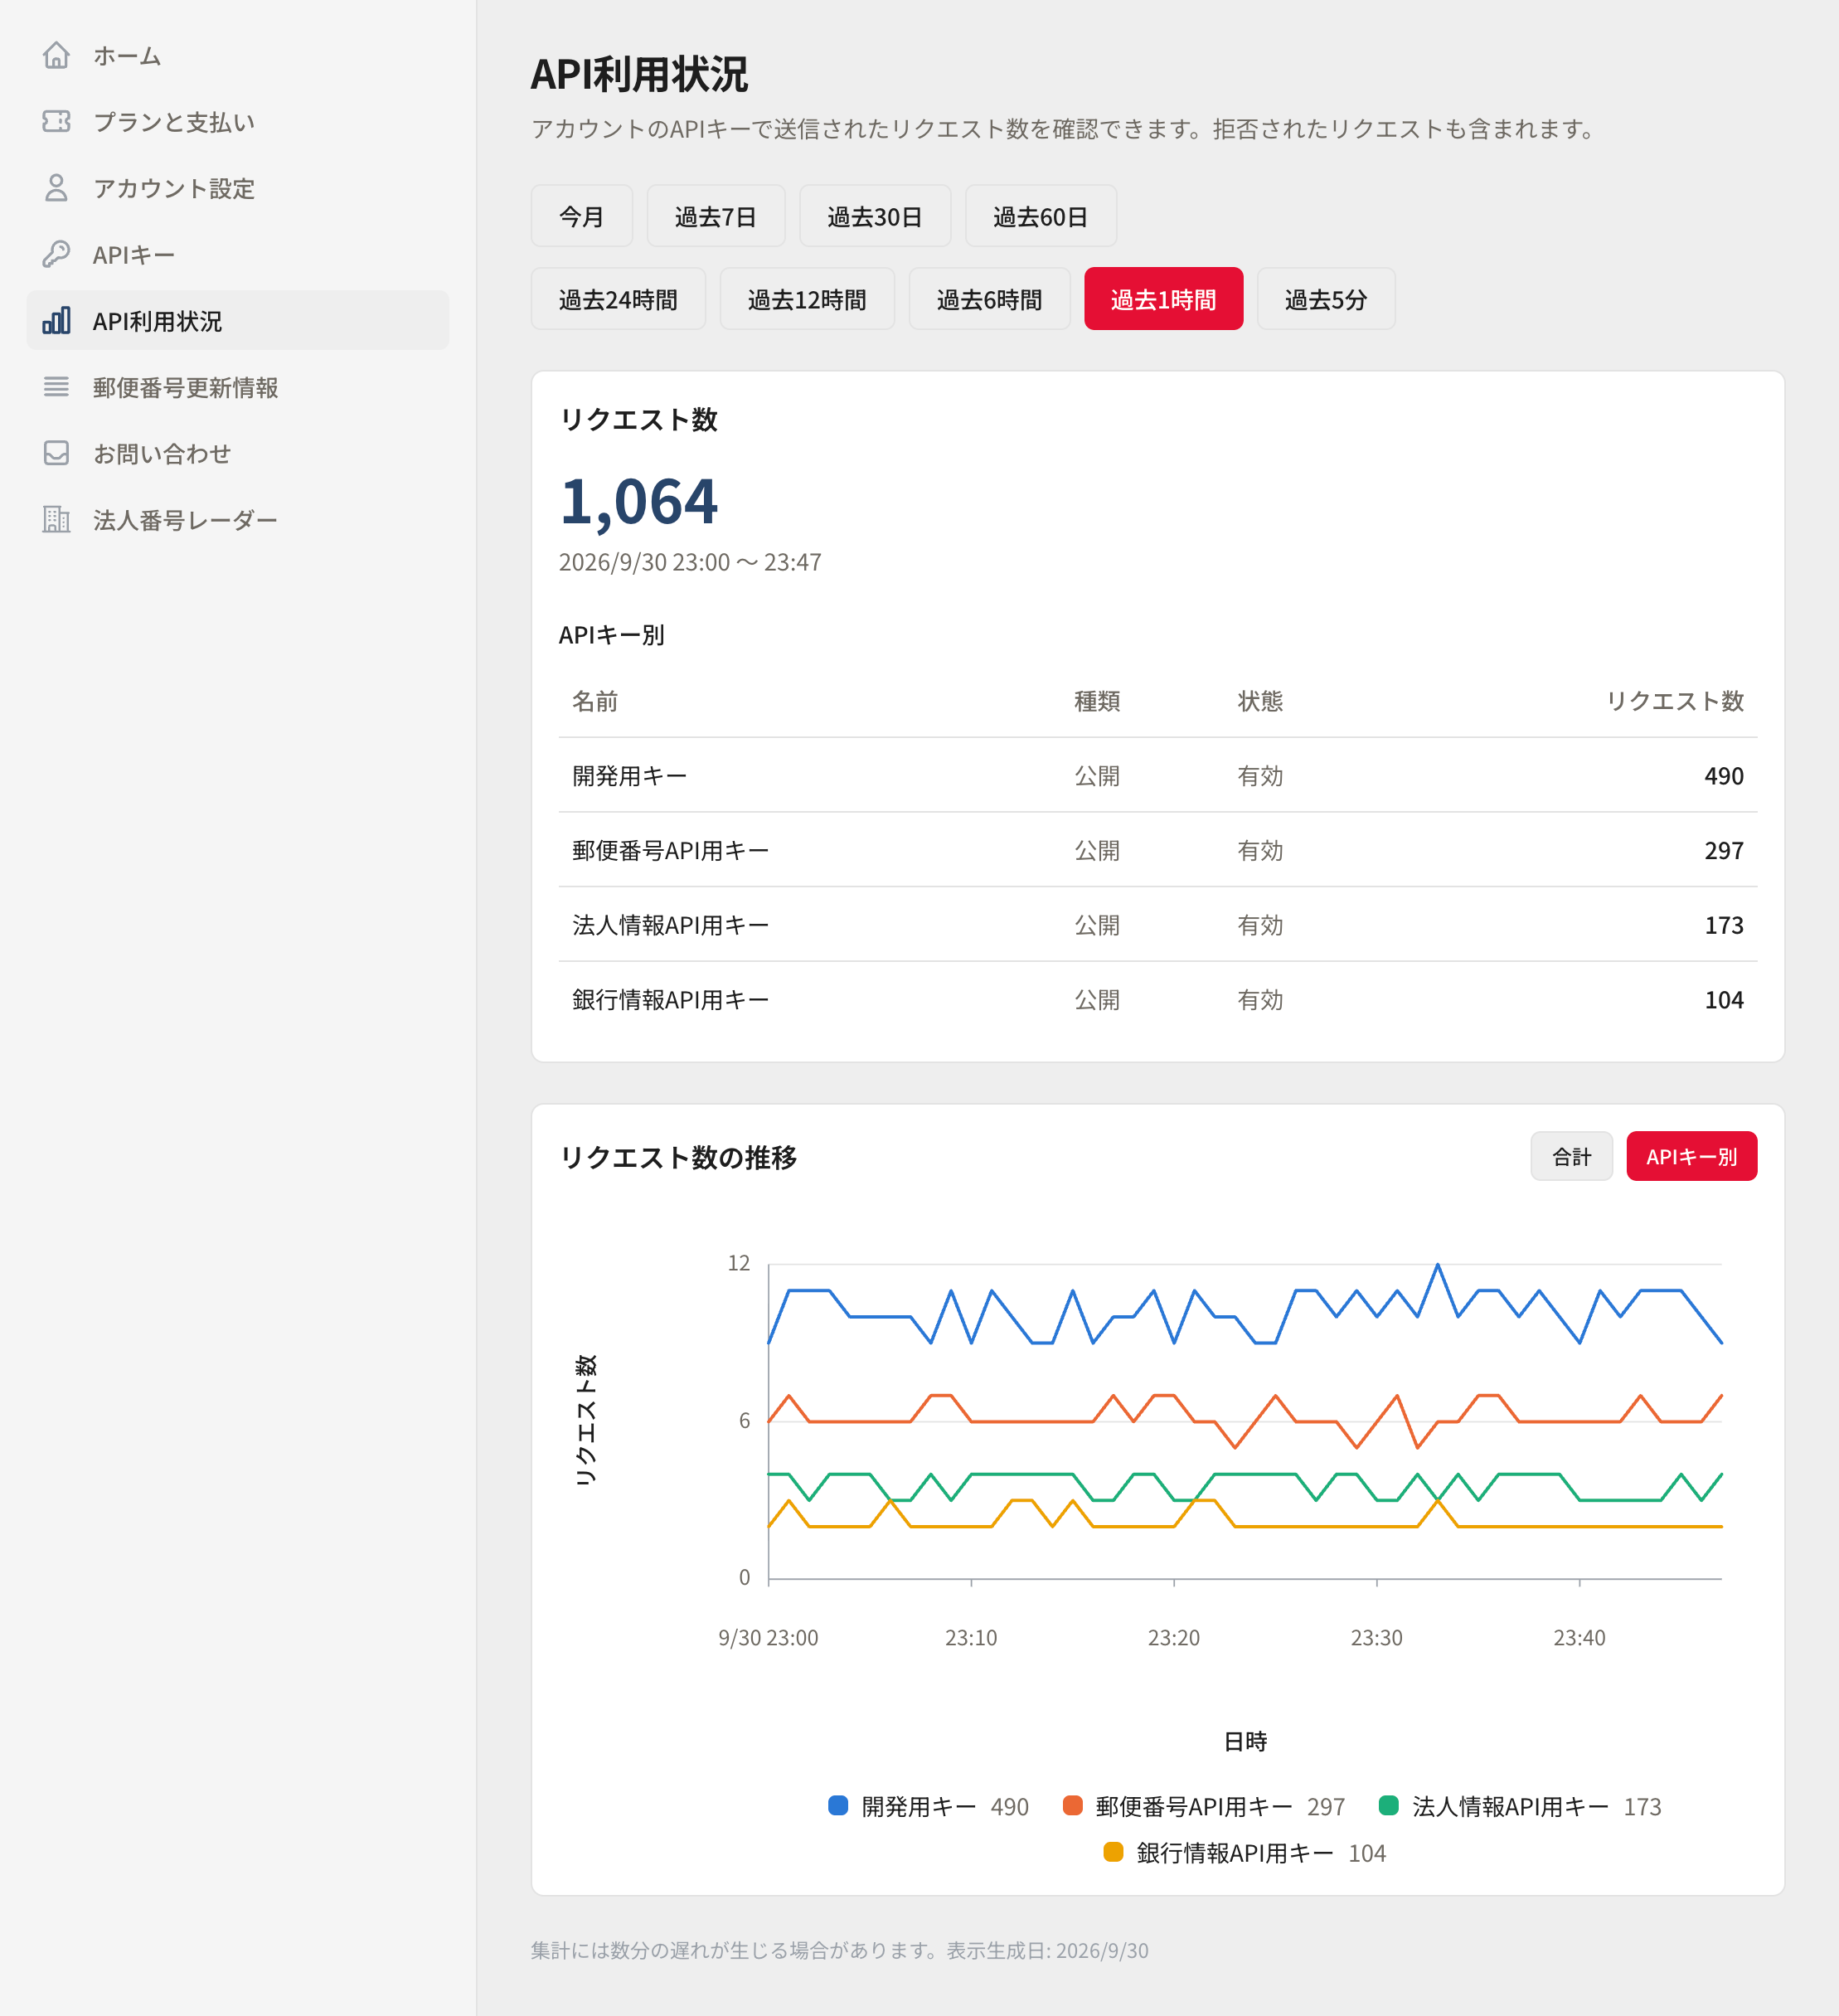Screen dimensions: 1839x2016
Task: Select the 過去60日 period button
Action: point(1040,216)
